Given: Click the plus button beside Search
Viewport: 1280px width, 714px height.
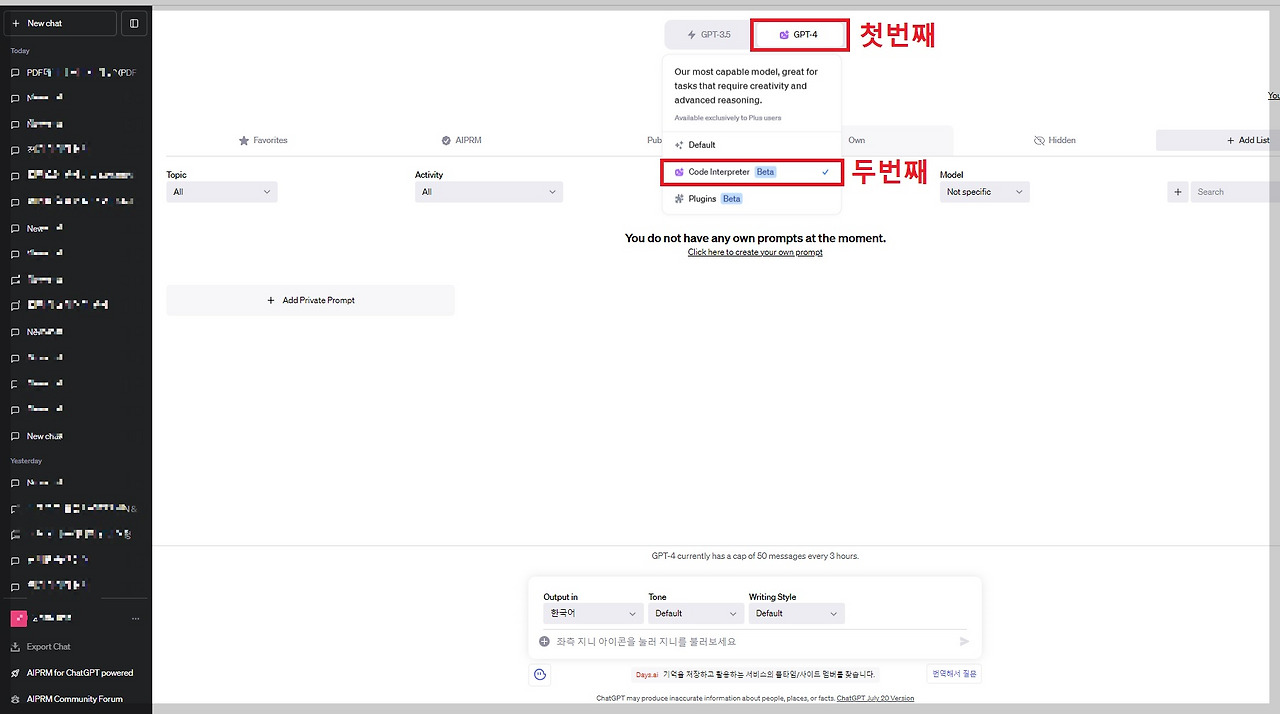Looking at the screenshot, I should [x=1178, y=192].
